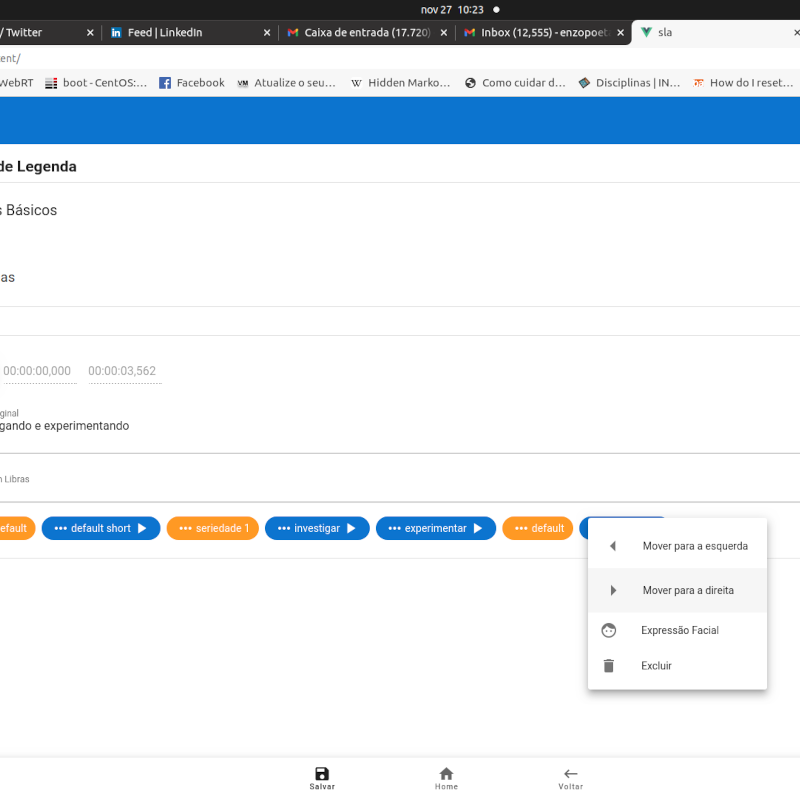The width and height of the screenshot is (800, 799).
Task: Click the trash icon to Excluir
Action: pos(609,666)
